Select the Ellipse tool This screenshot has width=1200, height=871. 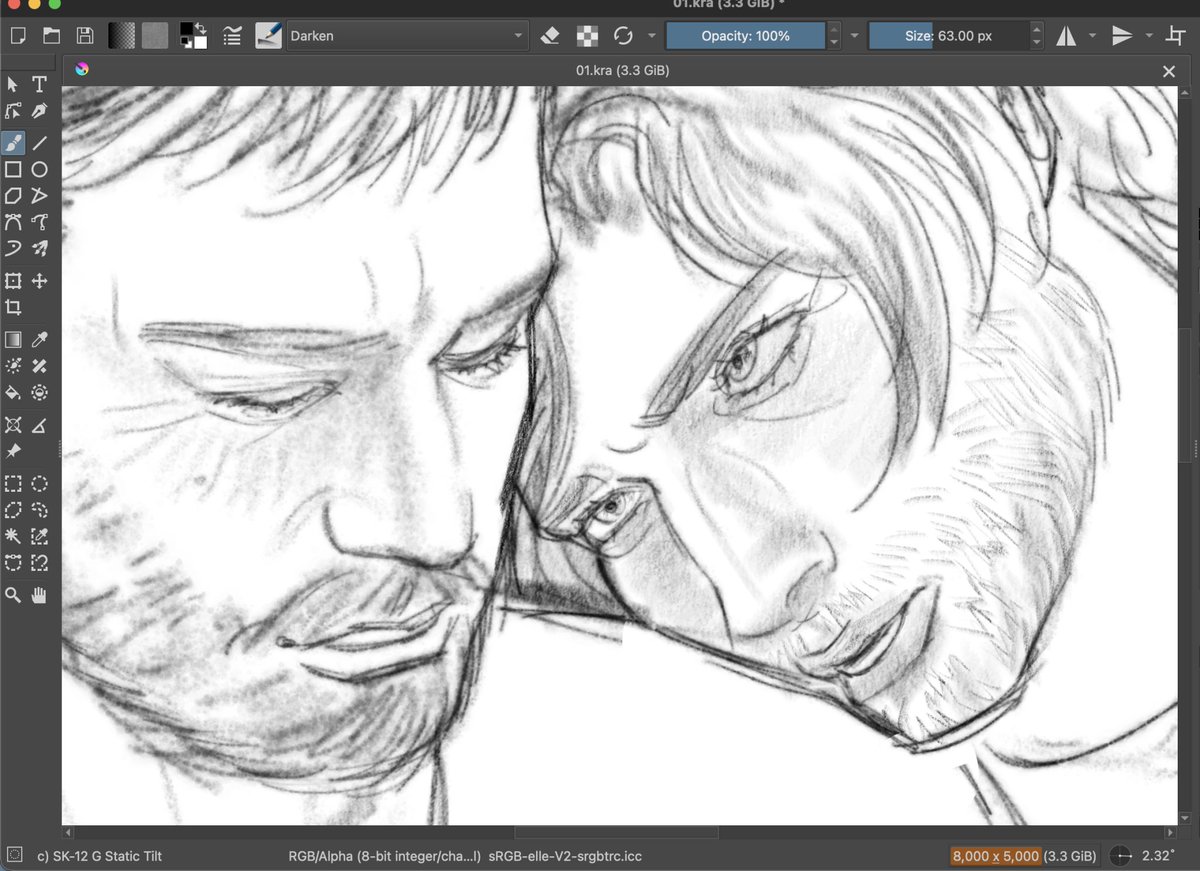tap(39, 170)
